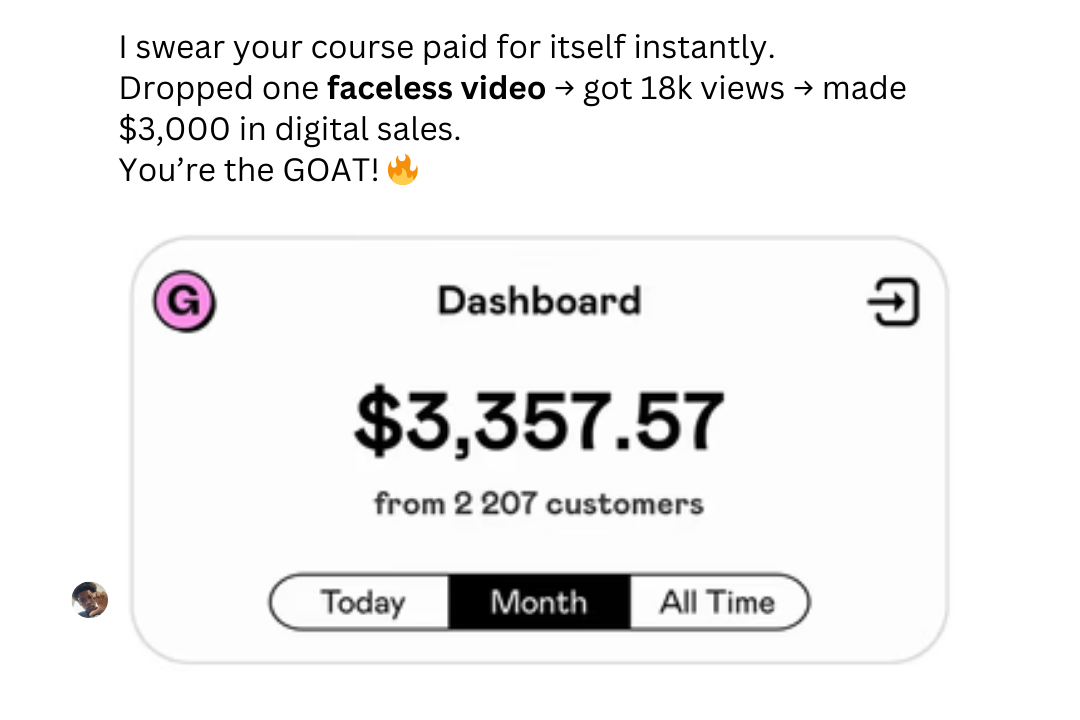This screenshot has width=1080, height=720.
Task: Switch to the Today tab
Action: 362,602
